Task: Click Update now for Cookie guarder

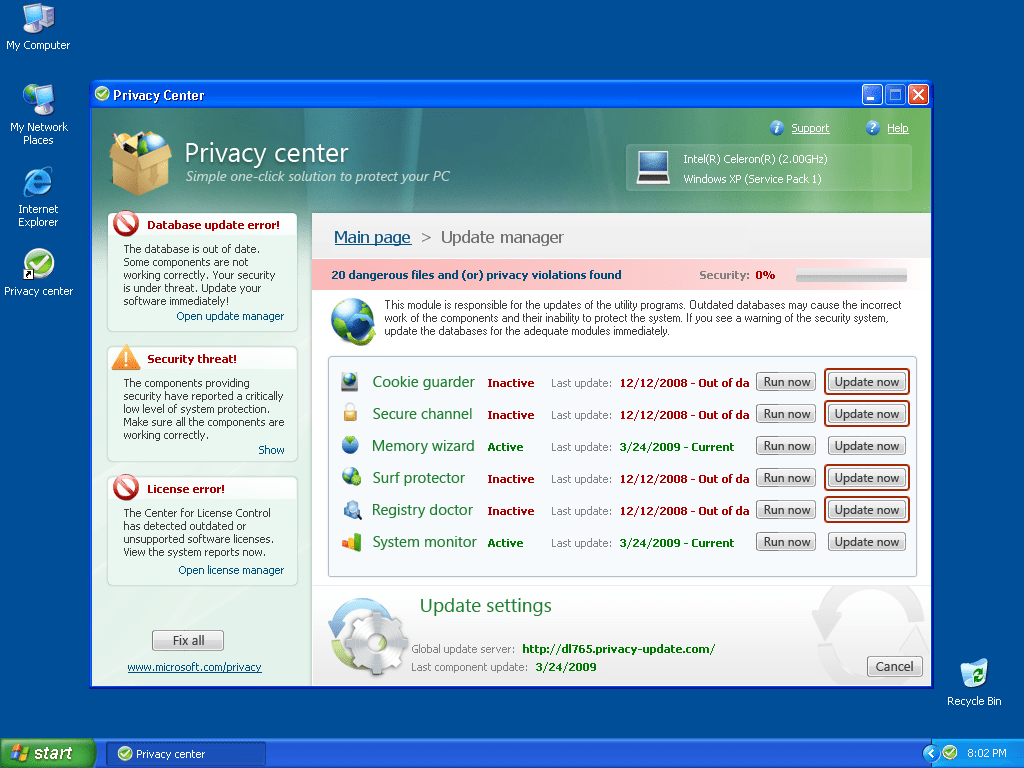Action: tap(866, 382)
